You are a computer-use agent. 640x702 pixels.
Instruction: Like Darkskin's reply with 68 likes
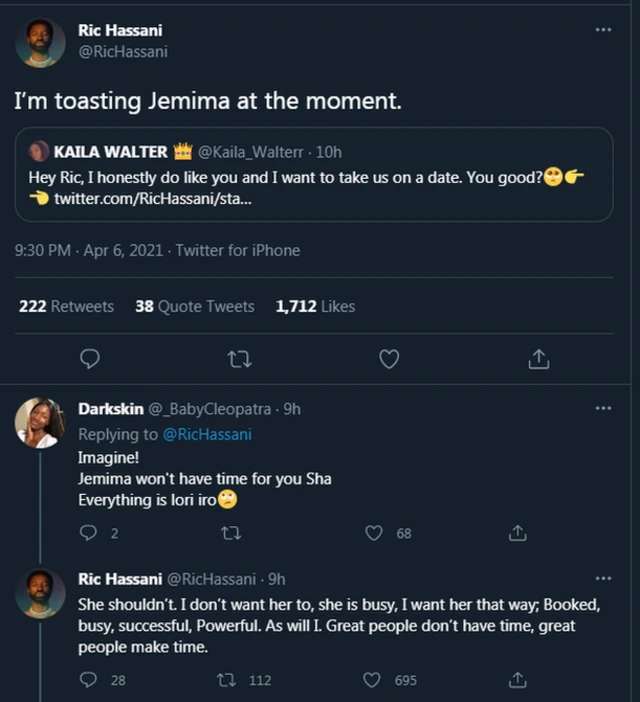(x=374, y=534)
